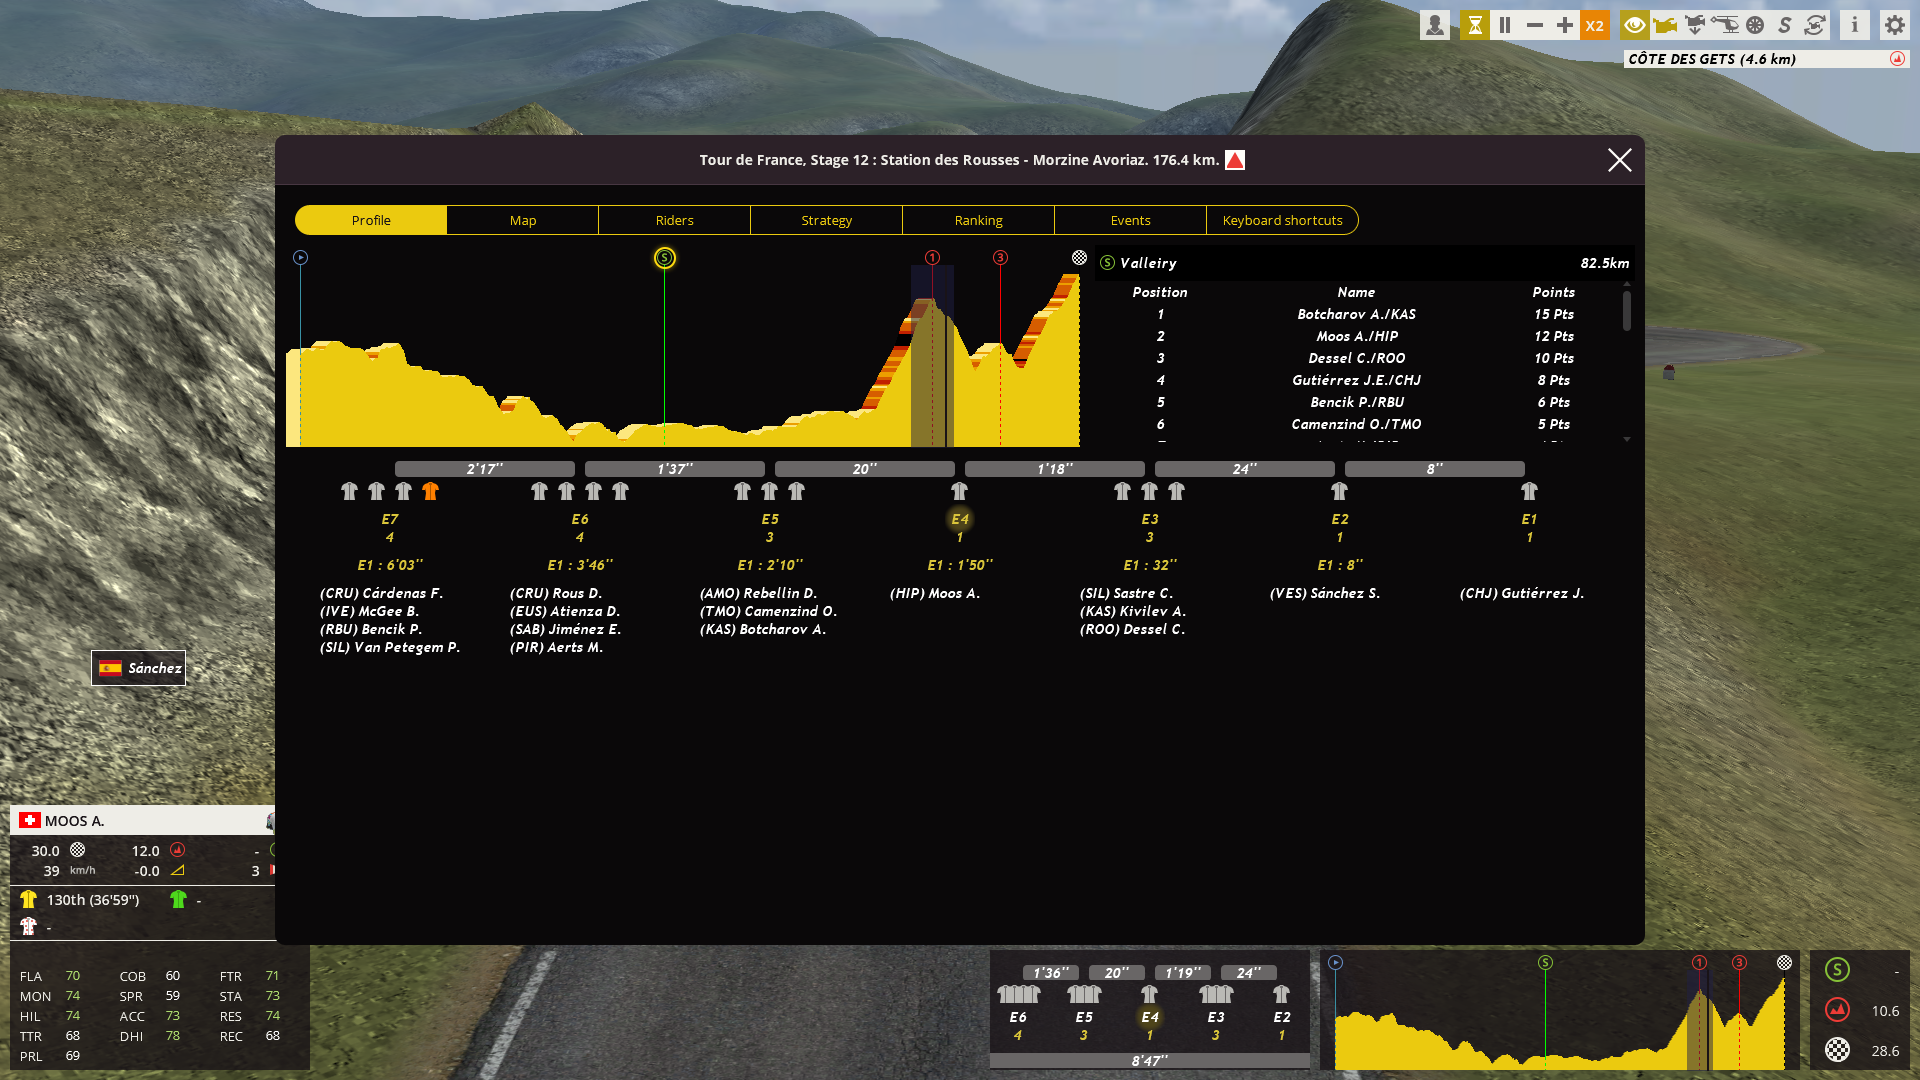Select rider (CRU) Cárdenas F.
1920x1080 pixels.
[381, 593]
